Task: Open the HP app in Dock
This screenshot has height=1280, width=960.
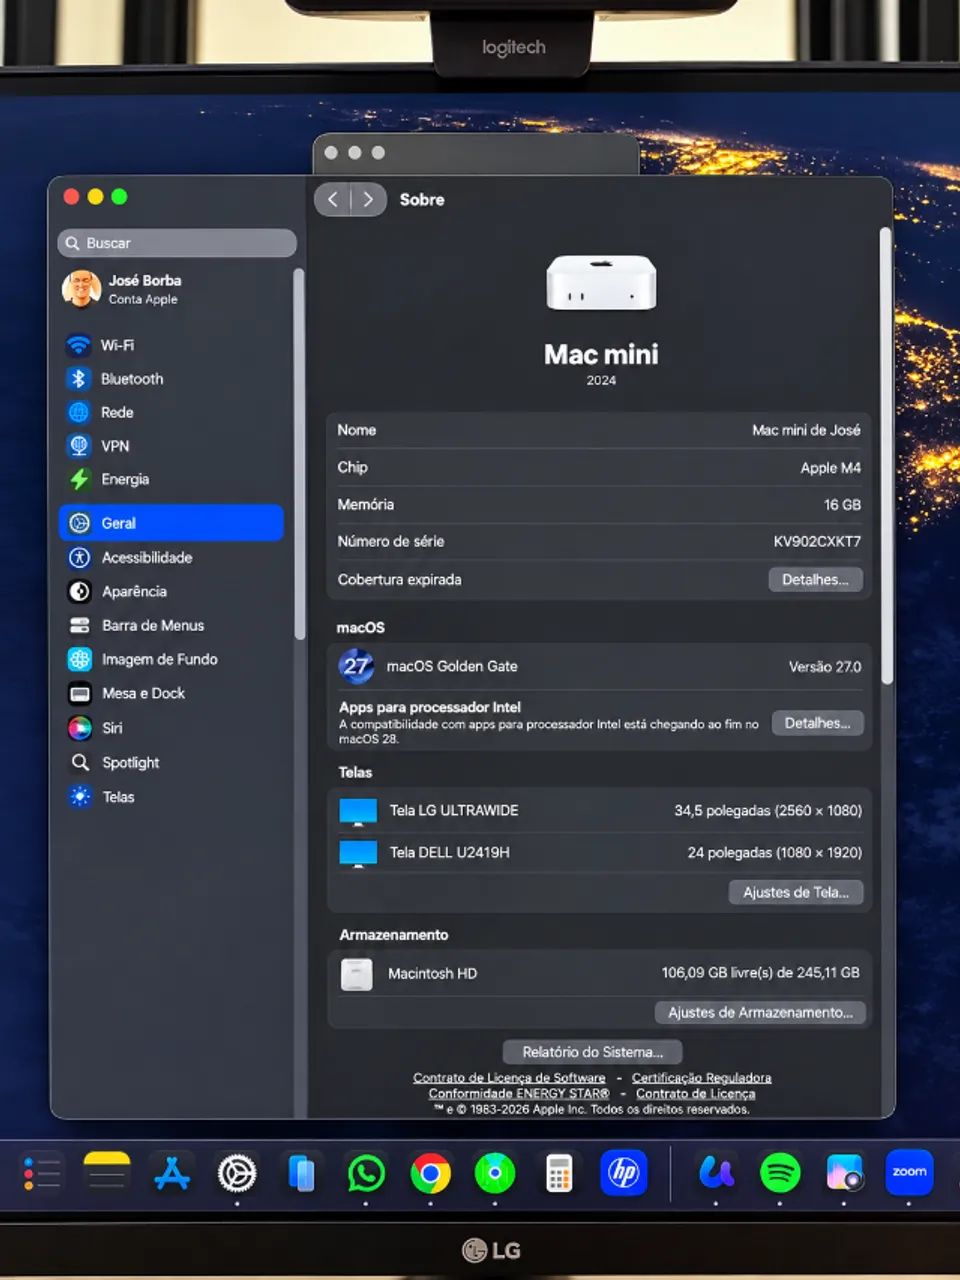Action: (624, 1172)
